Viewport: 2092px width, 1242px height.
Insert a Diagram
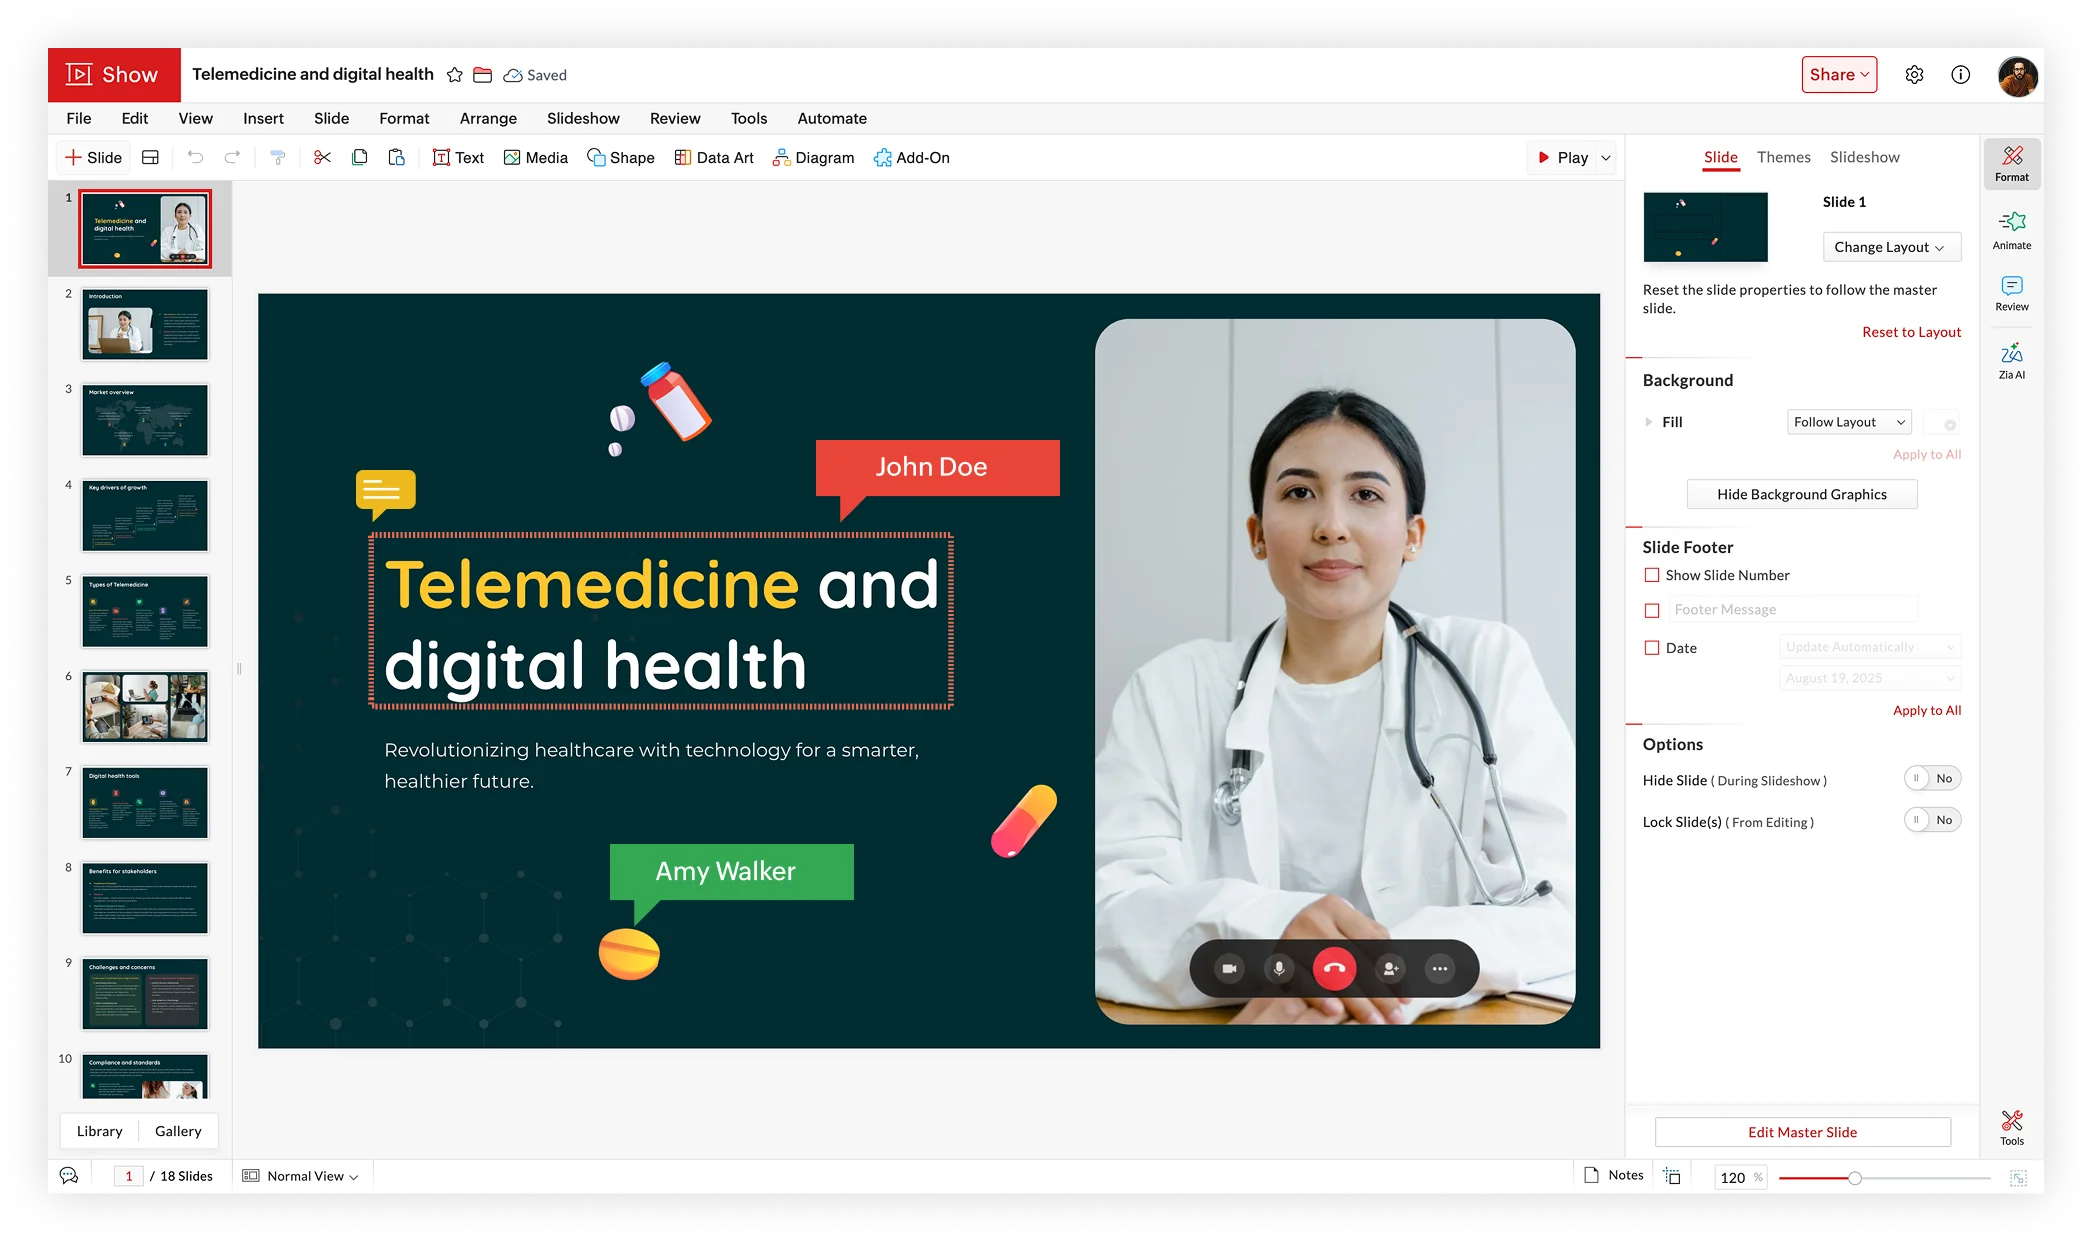pos(813,157)
